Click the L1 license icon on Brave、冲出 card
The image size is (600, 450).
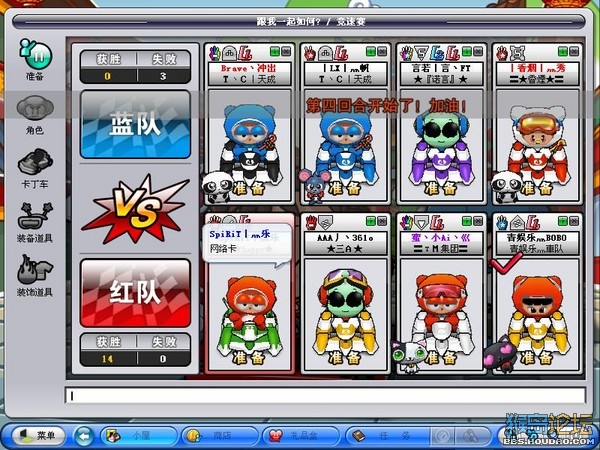tap(245, 53)
